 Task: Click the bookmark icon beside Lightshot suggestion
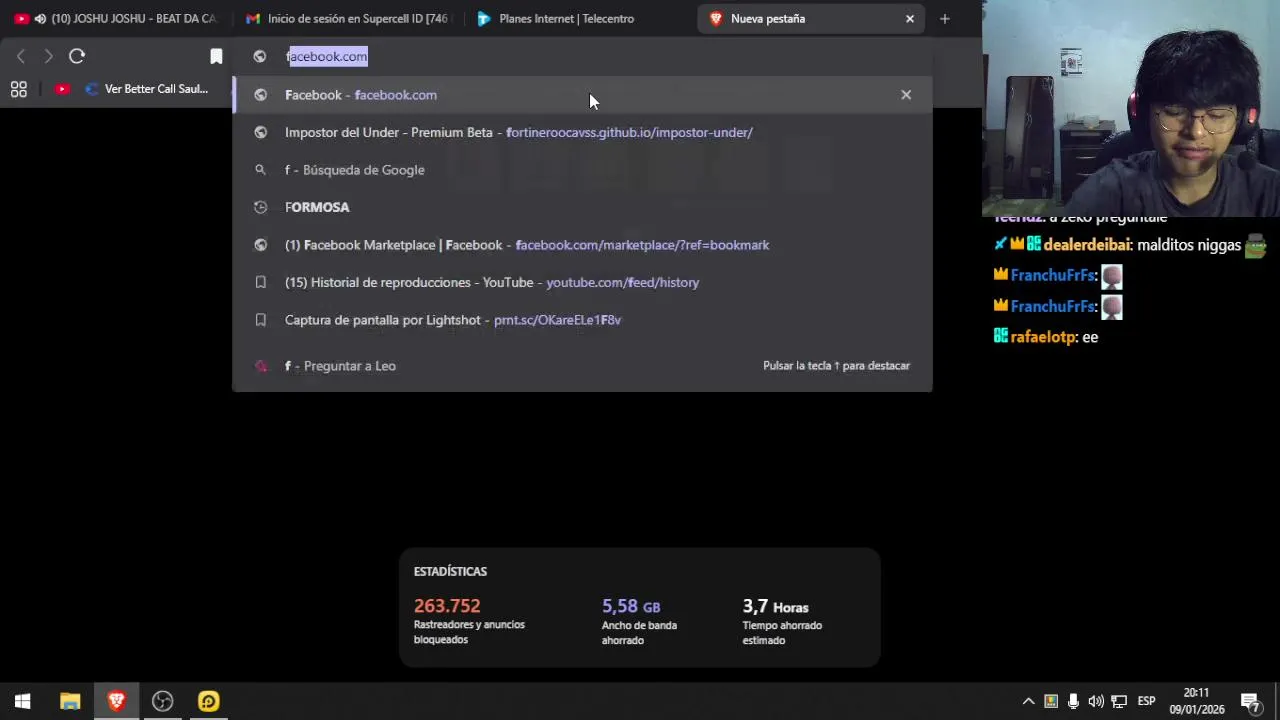(260, 320)
